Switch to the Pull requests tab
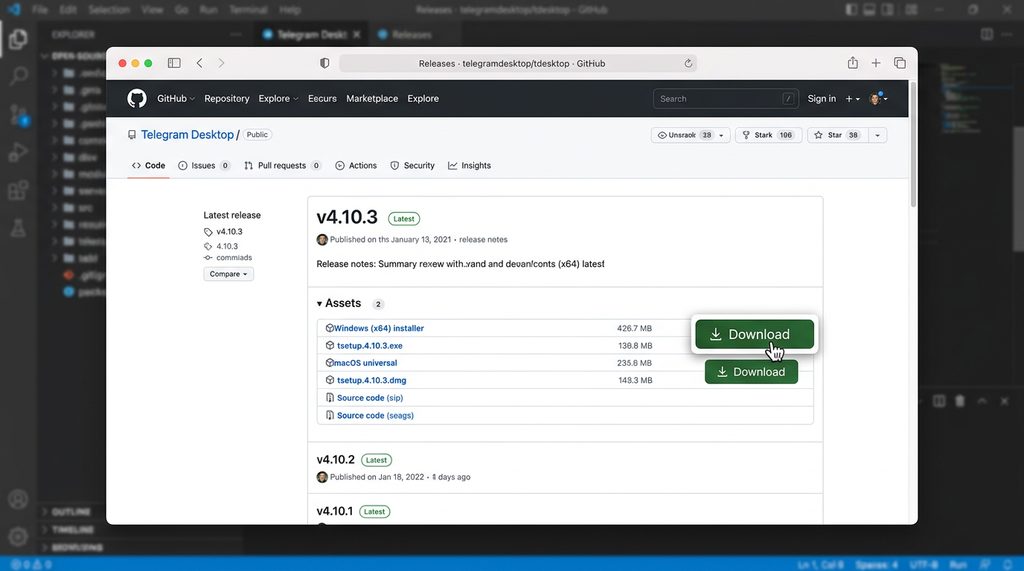1024x571 pixels. tap(282, 166)
